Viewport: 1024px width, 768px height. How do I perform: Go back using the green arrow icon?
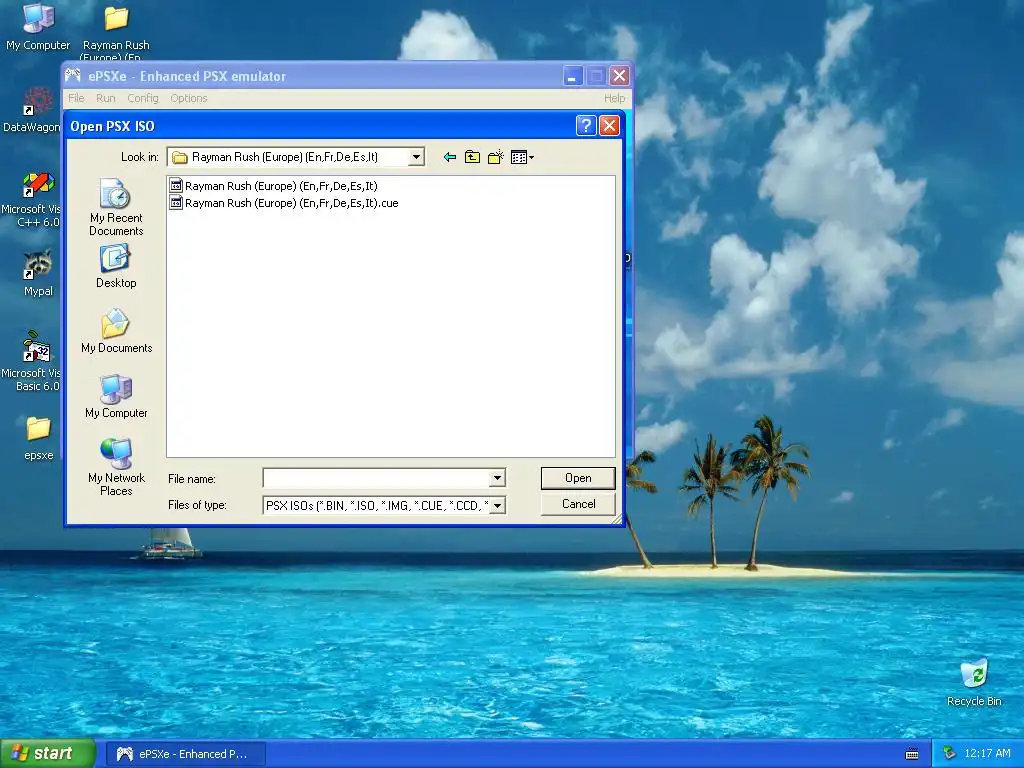point(449,157)
